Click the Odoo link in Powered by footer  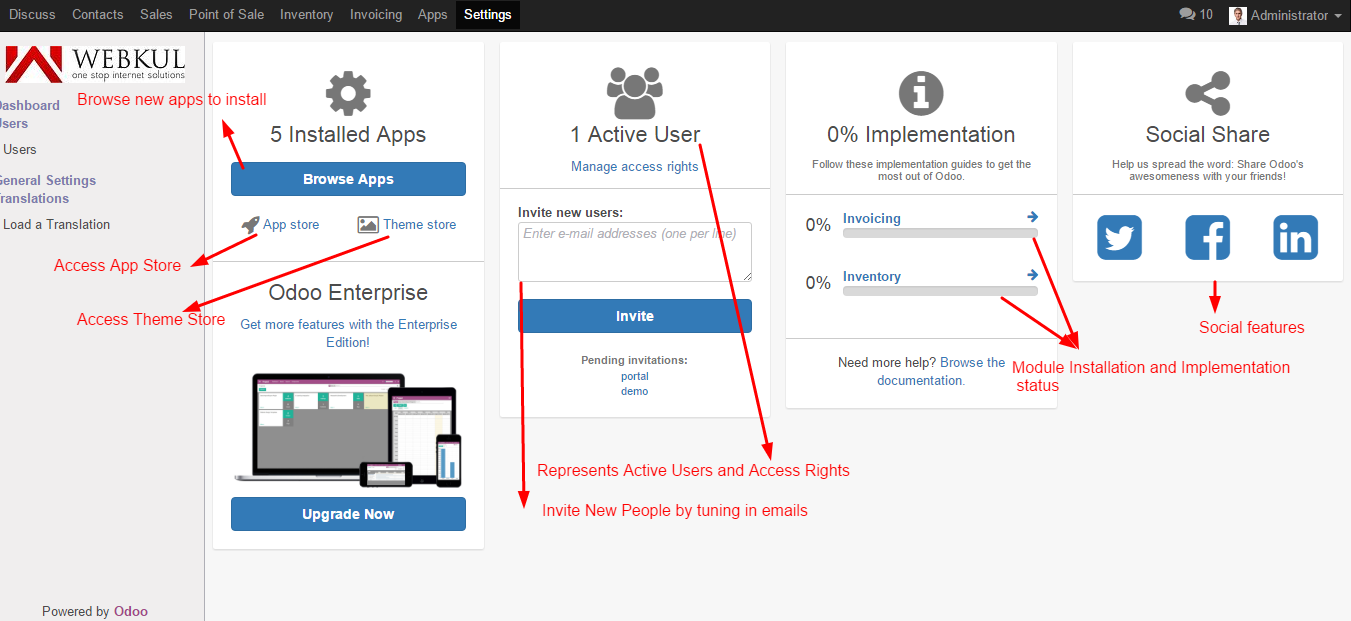click(x=131, y=611)
